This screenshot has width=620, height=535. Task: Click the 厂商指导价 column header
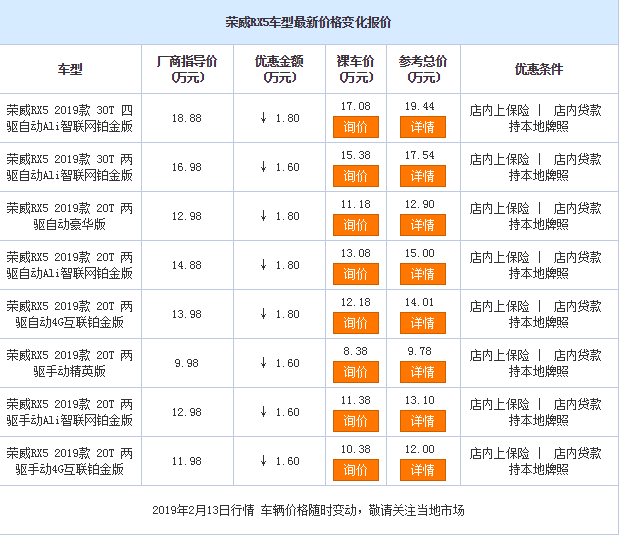(187, 69)
